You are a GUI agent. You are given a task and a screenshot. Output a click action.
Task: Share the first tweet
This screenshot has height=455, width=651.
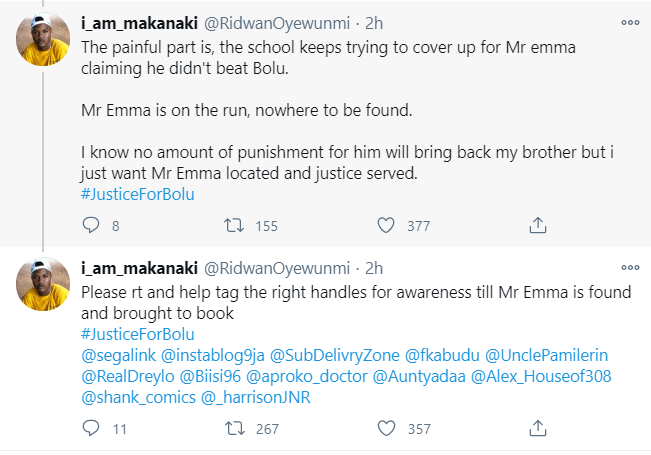[x=537, y=225]
